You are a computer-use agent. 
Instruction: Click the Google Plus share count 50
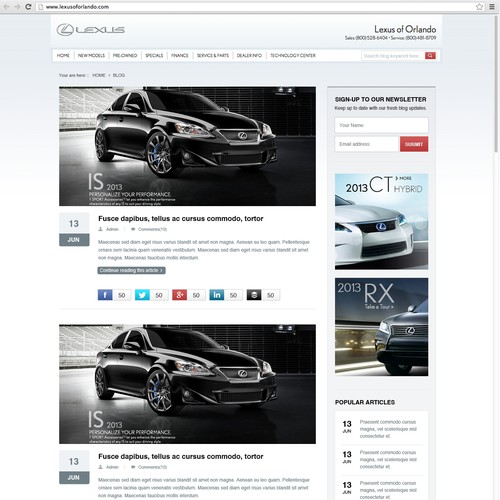pyautogui.click(x=196, y=295)
